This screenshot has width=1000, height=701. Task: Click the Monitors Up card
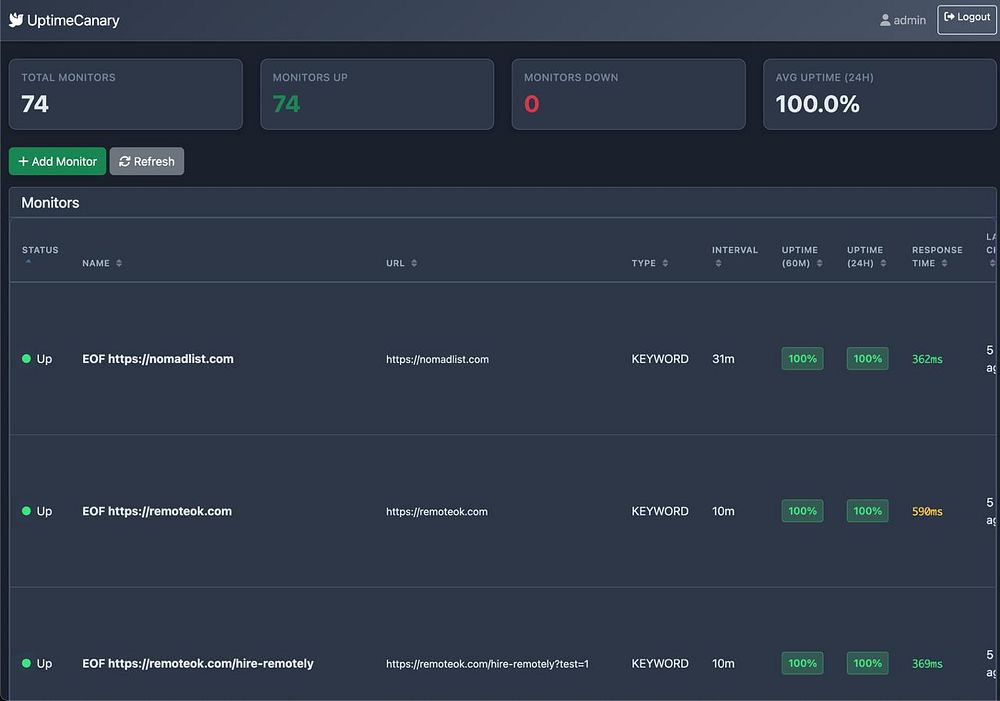point(377,94)
